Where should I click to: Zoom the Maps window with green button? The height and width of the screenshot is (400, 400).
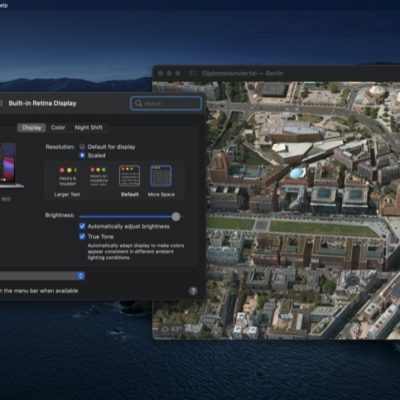[178, 73]
